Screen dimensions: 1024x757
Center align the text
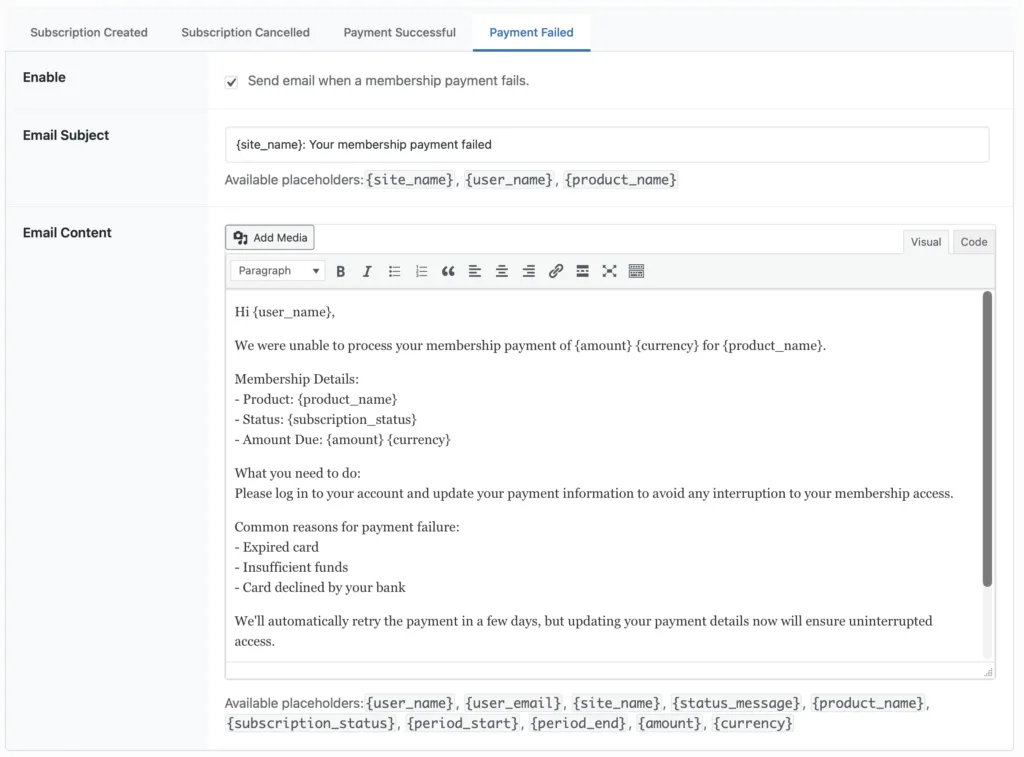coord(502,271)
